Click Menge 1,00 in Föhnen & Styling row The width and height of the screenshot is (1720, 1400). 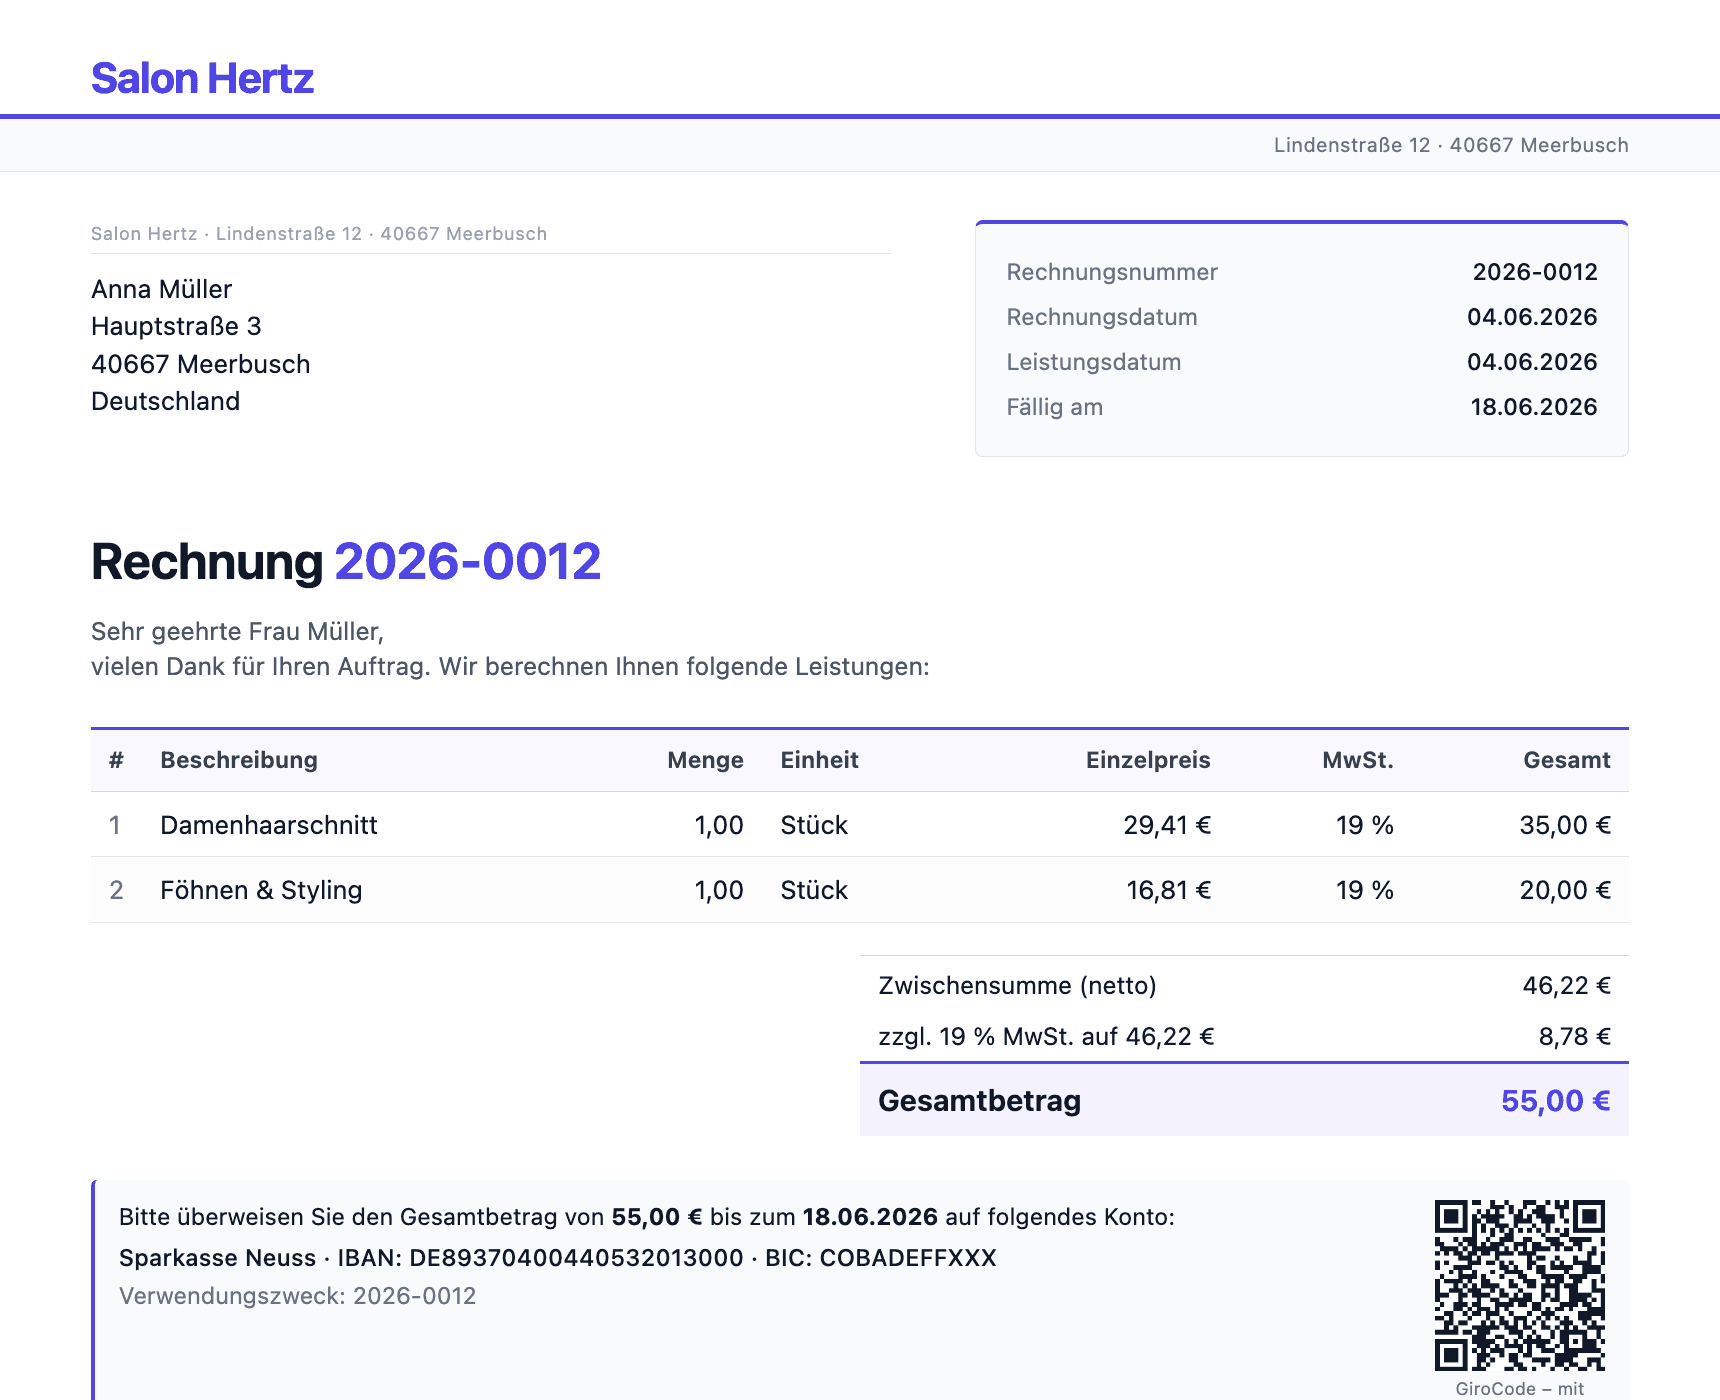719,890
